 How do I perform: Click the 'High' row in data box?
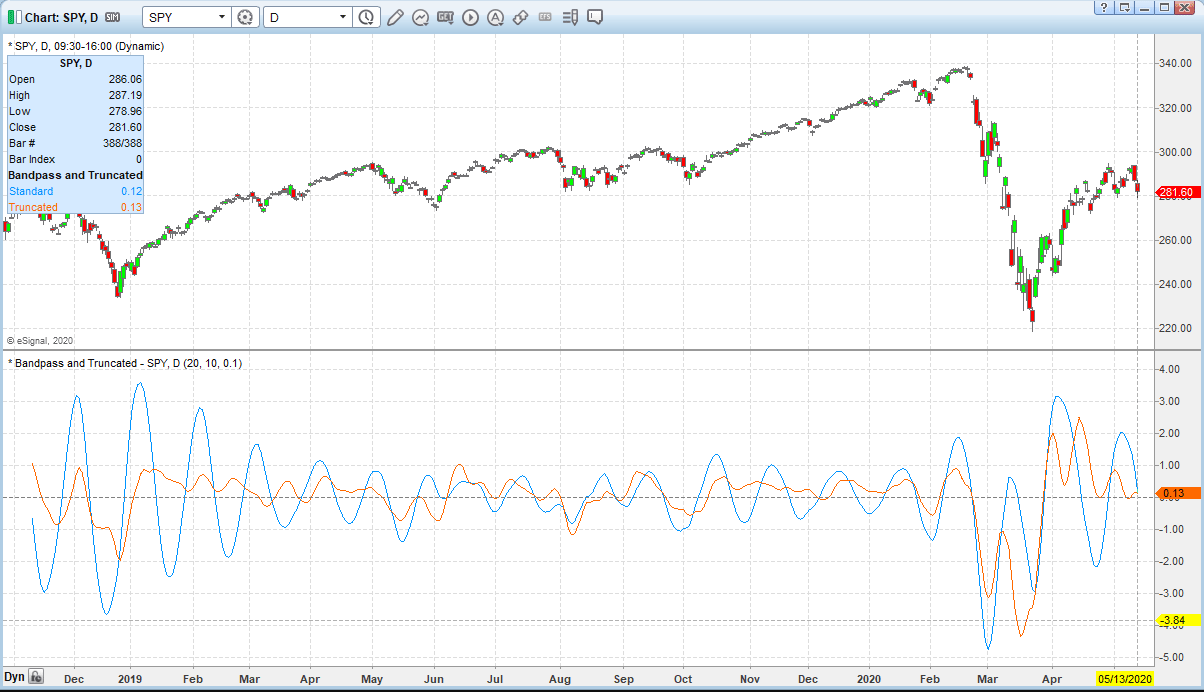tap(76, 95)
